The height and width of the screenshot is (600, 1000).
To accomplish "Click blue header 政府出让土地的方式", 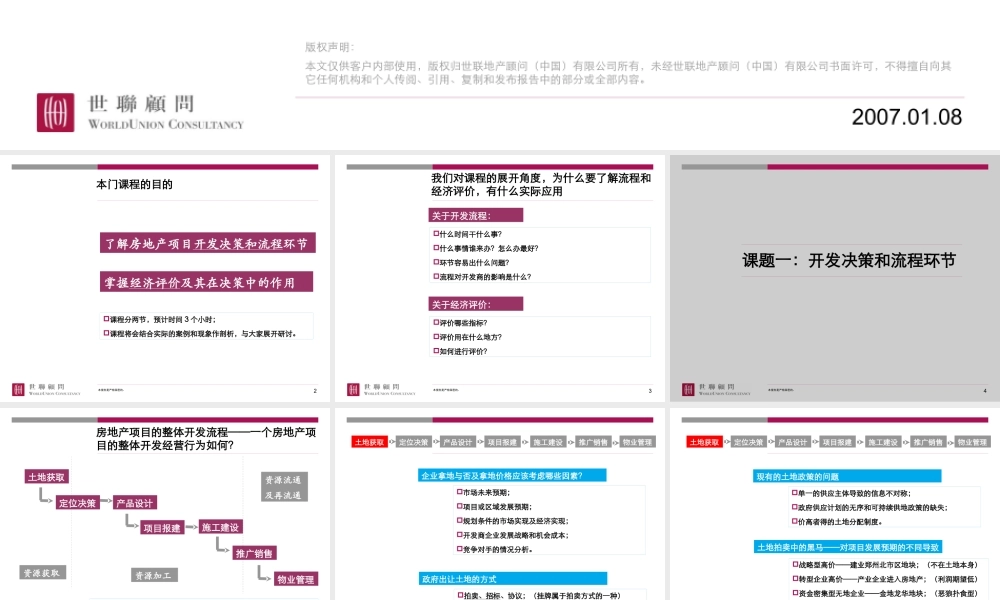I will (513, 579).
